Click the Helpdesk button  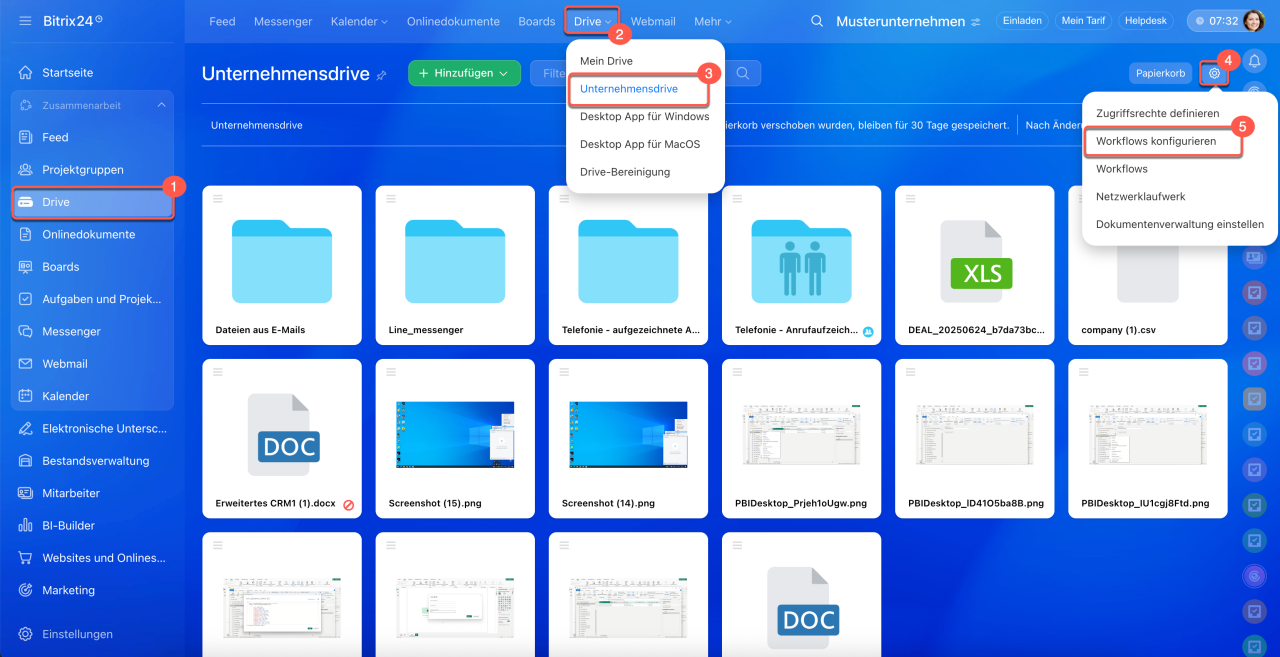[x=1146, y=21]
